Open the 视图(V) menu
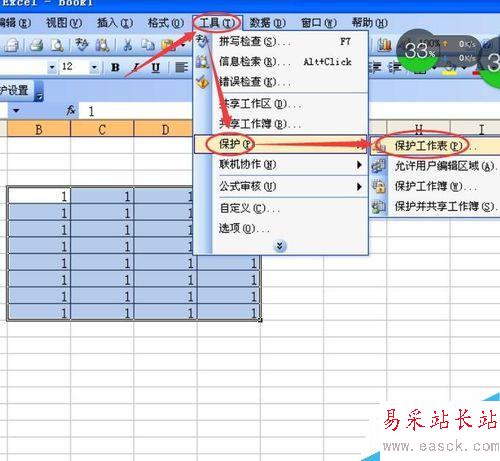This screenshot has height=461, width=500. tap(64, 23)
